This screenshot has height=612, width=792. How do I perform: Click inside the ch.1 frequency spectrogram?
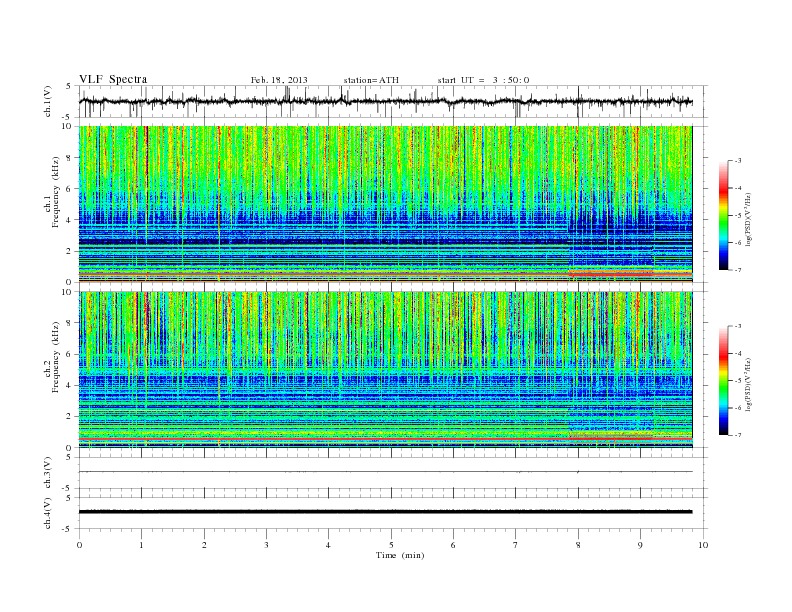[x=385, y=204]
